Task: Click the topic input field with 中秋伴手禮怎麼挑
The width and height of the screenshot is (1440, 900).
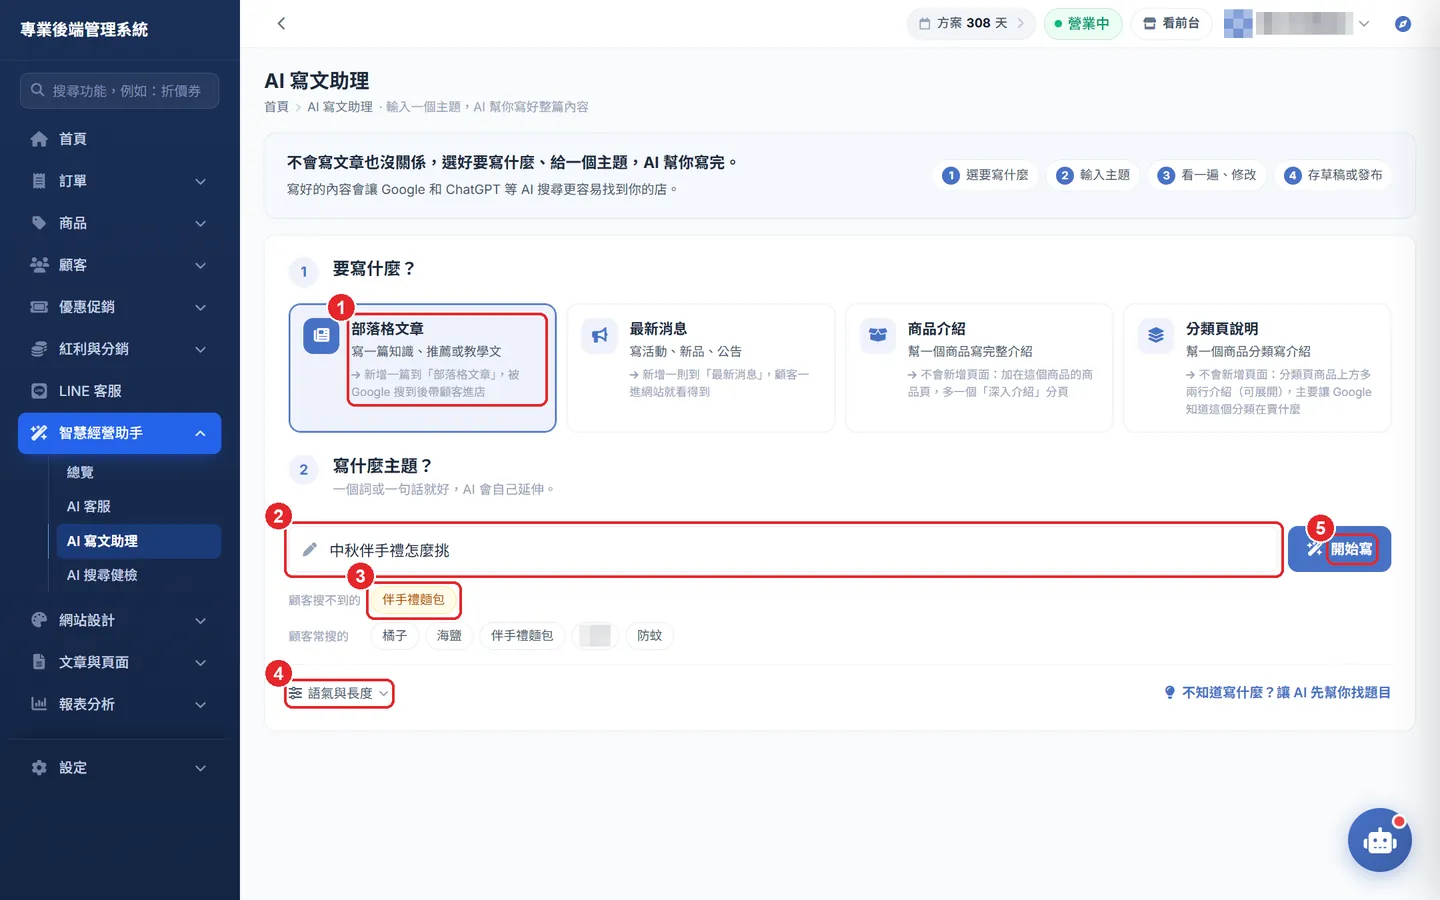Action: click(784, 550)
